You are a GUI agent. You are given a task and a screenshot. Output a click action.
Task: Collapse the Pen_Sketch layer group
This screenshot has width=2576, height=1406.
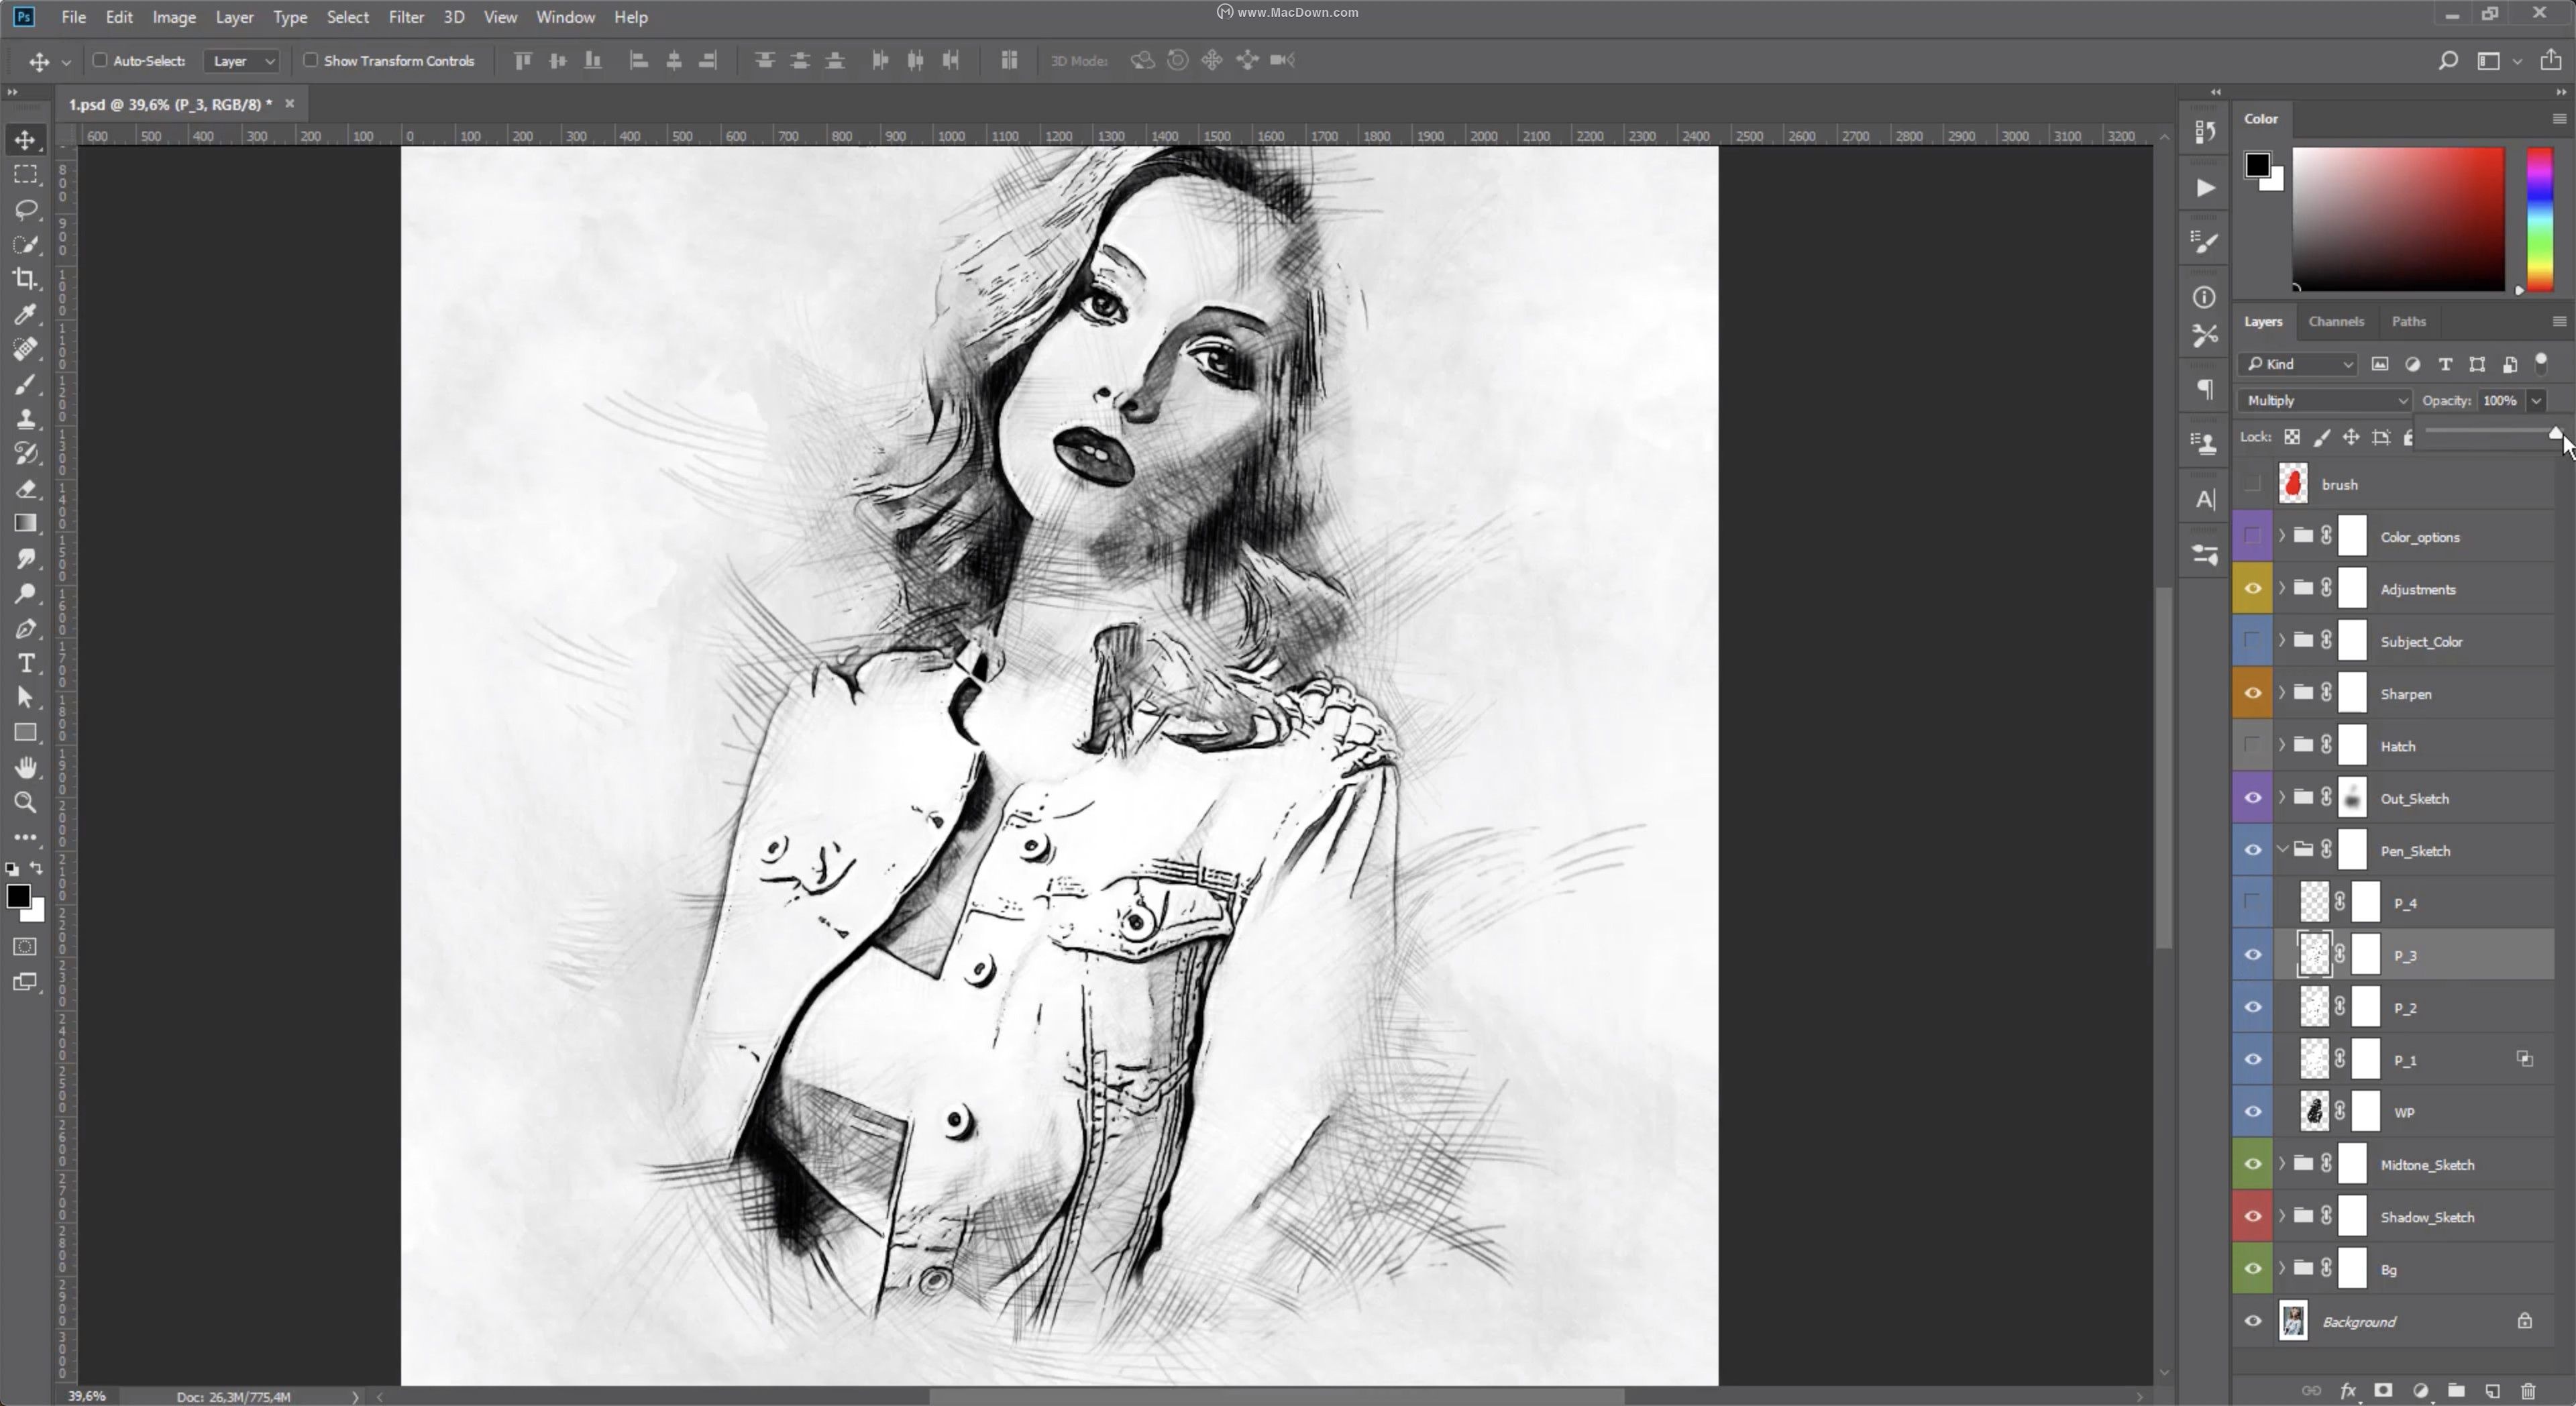[2282, 850]
